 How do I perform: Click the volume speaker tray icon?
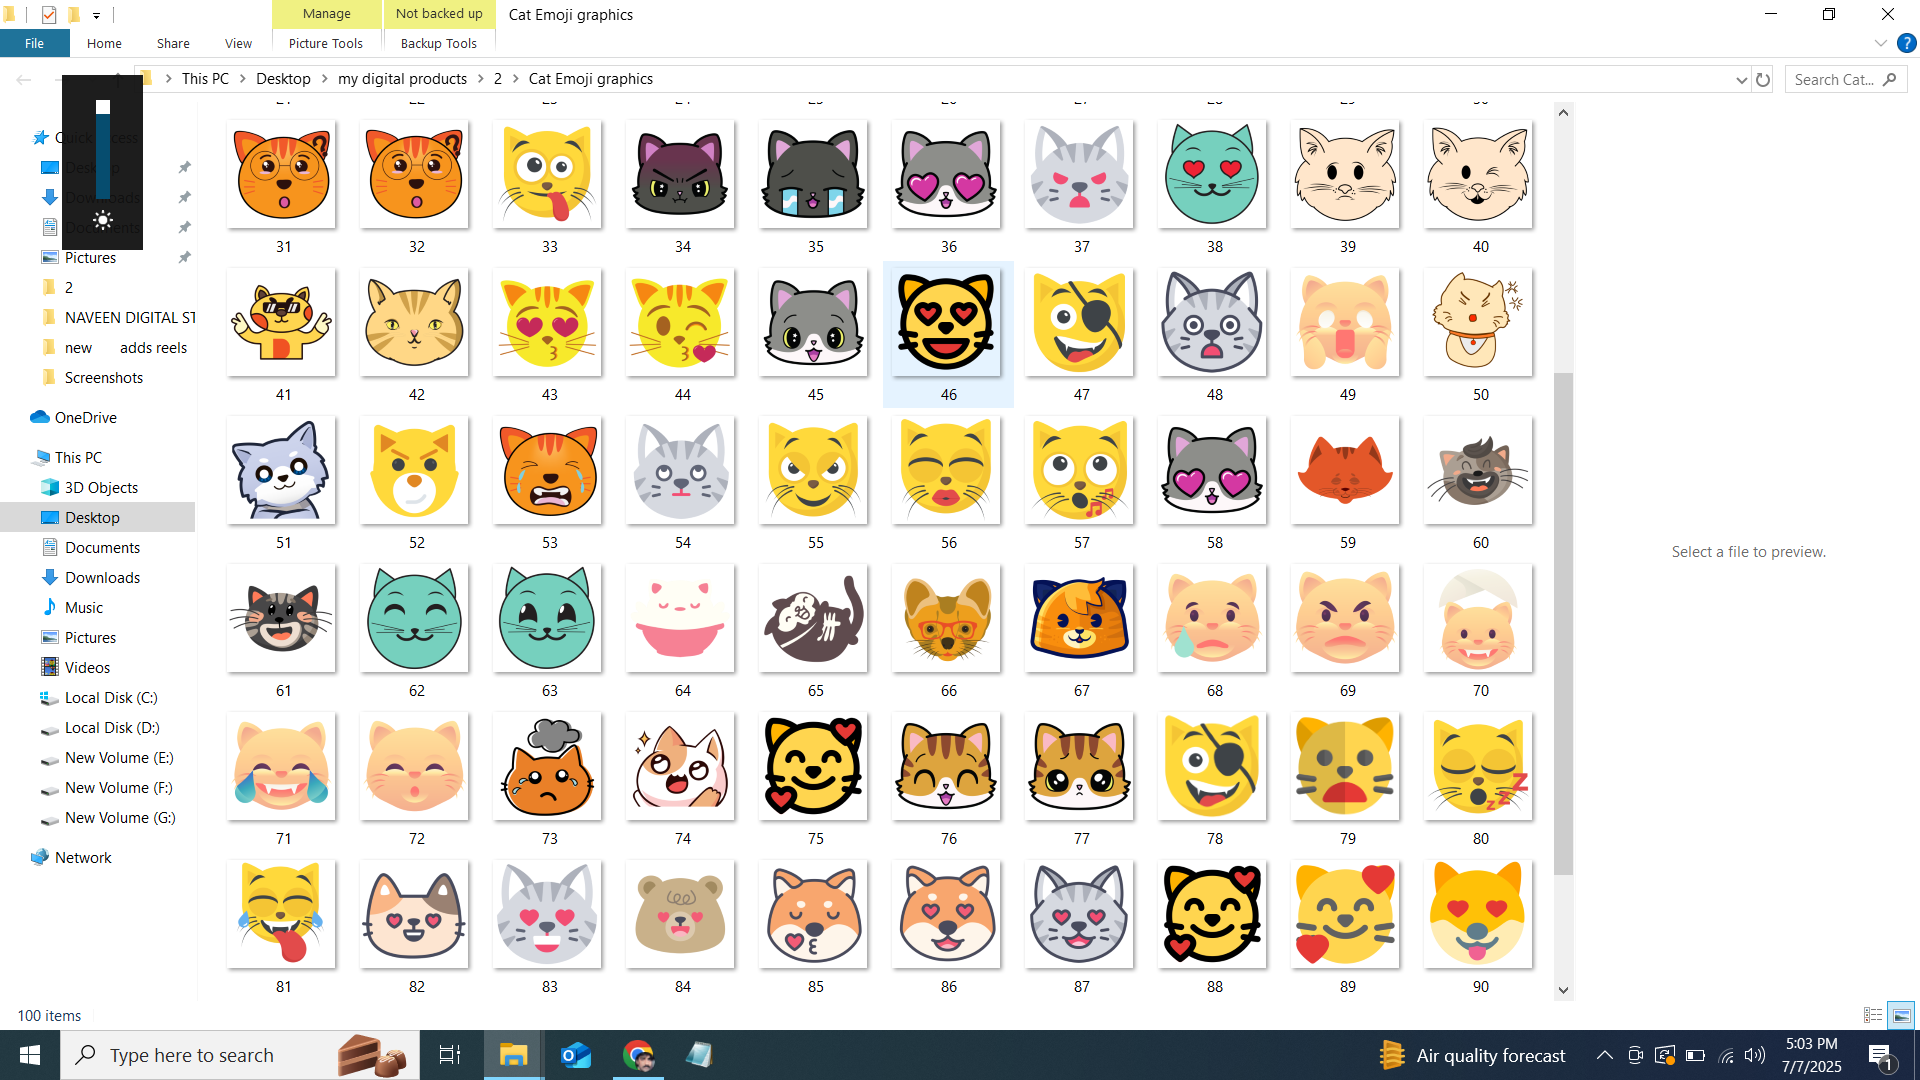1755,1055
